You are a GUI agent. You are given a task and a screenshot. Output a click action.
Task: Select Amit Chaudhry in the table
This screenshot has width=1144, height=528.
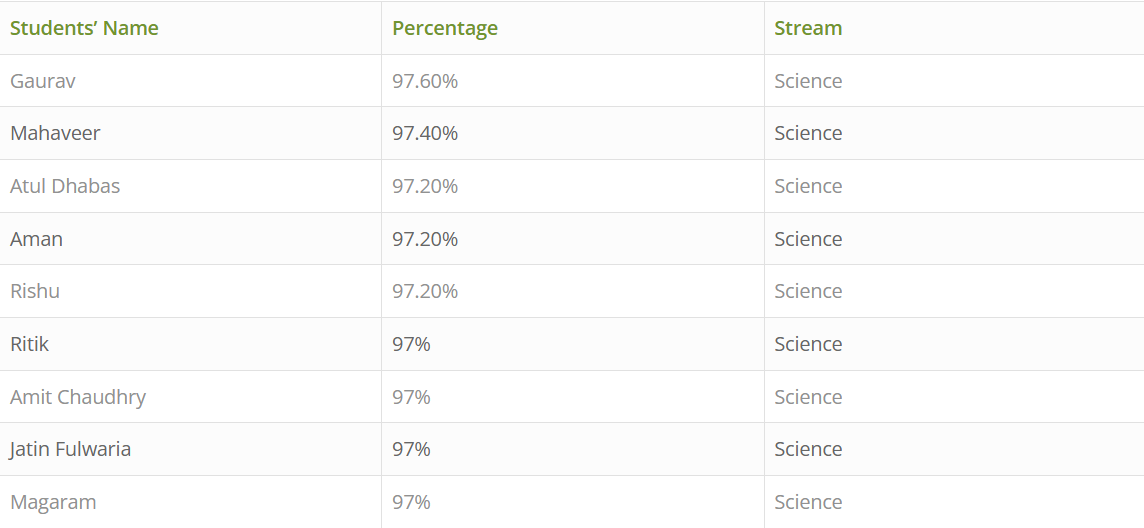pos(78,397)
